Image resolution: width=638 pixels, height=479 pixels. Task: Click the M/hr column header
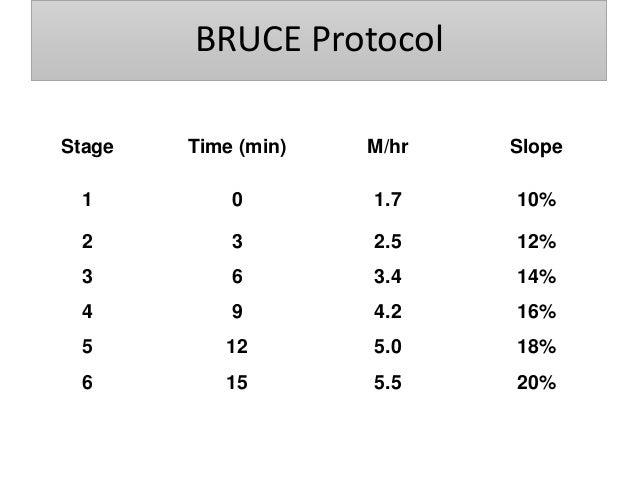(387, 147)
